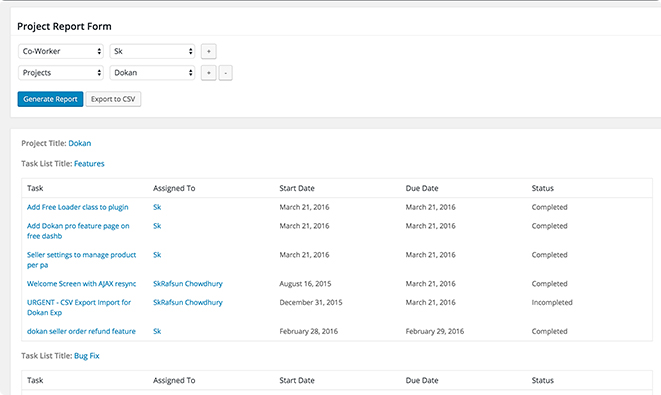Click the Task column header in Features table
661x395 pixels.
click(35, 188)
